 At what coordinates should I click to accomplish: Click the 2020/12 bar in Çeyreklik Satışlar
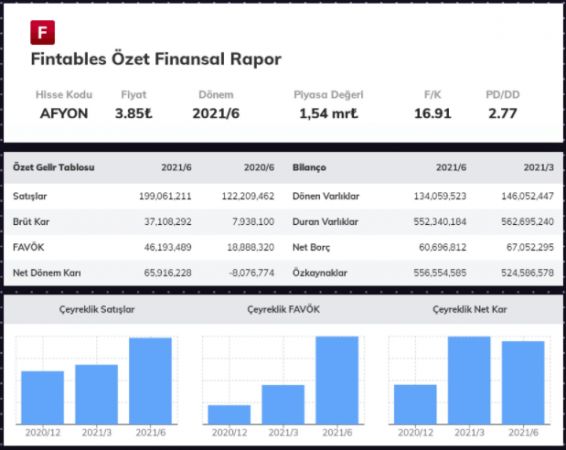coord(43,398)
